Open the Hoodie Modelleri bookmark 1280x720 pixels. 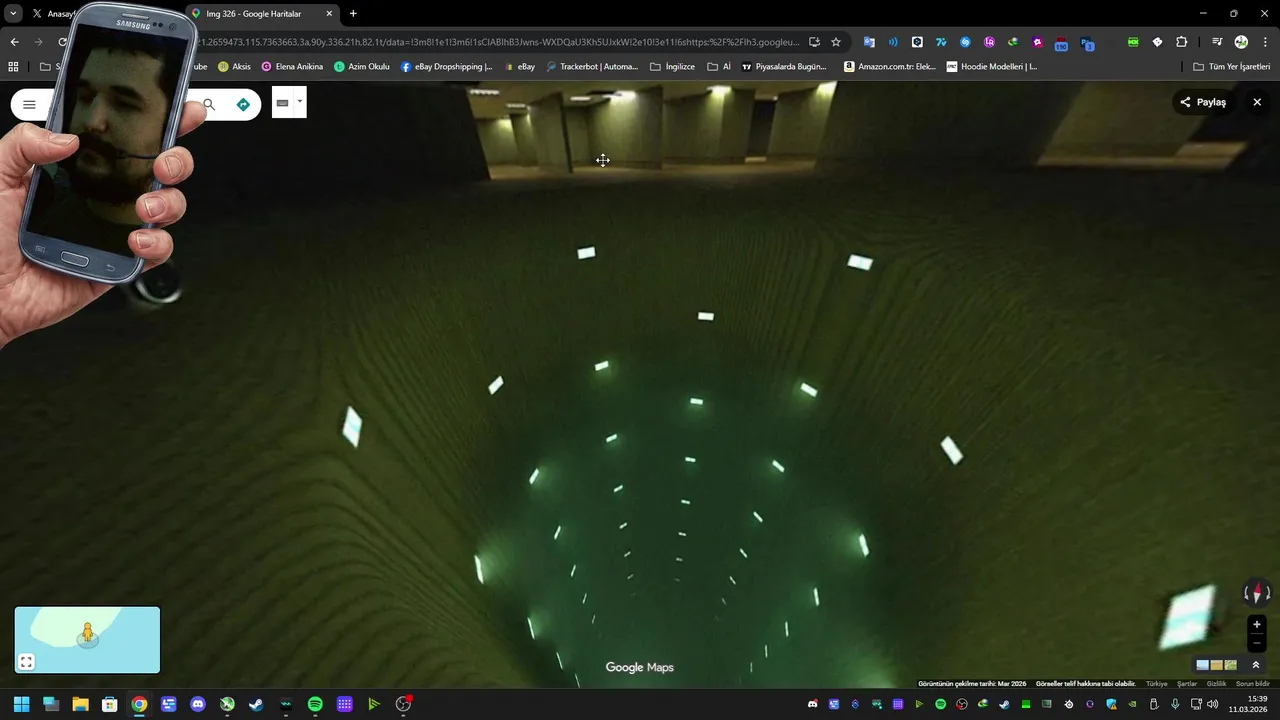click(992, 67)
